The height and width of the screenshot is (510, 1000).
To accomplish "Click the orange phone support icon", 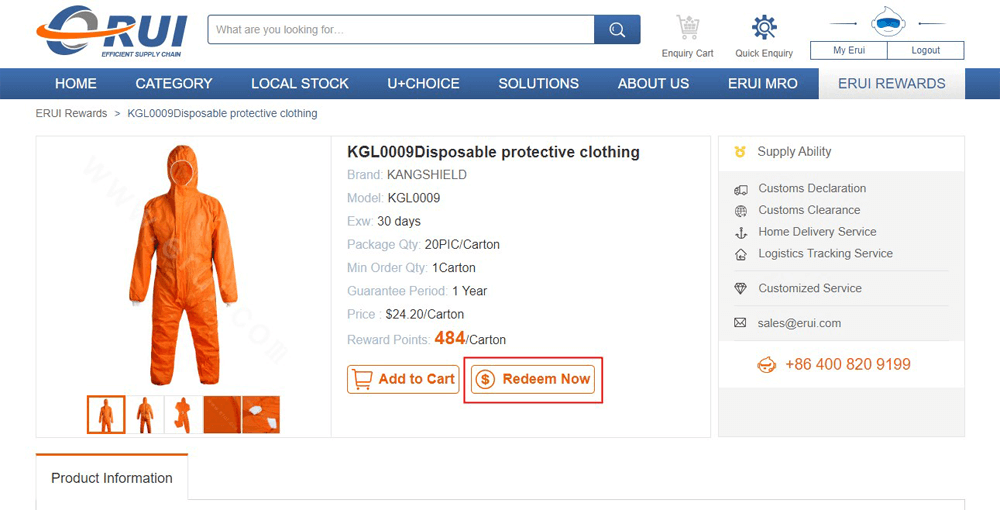I will click(x=766, y=365).
